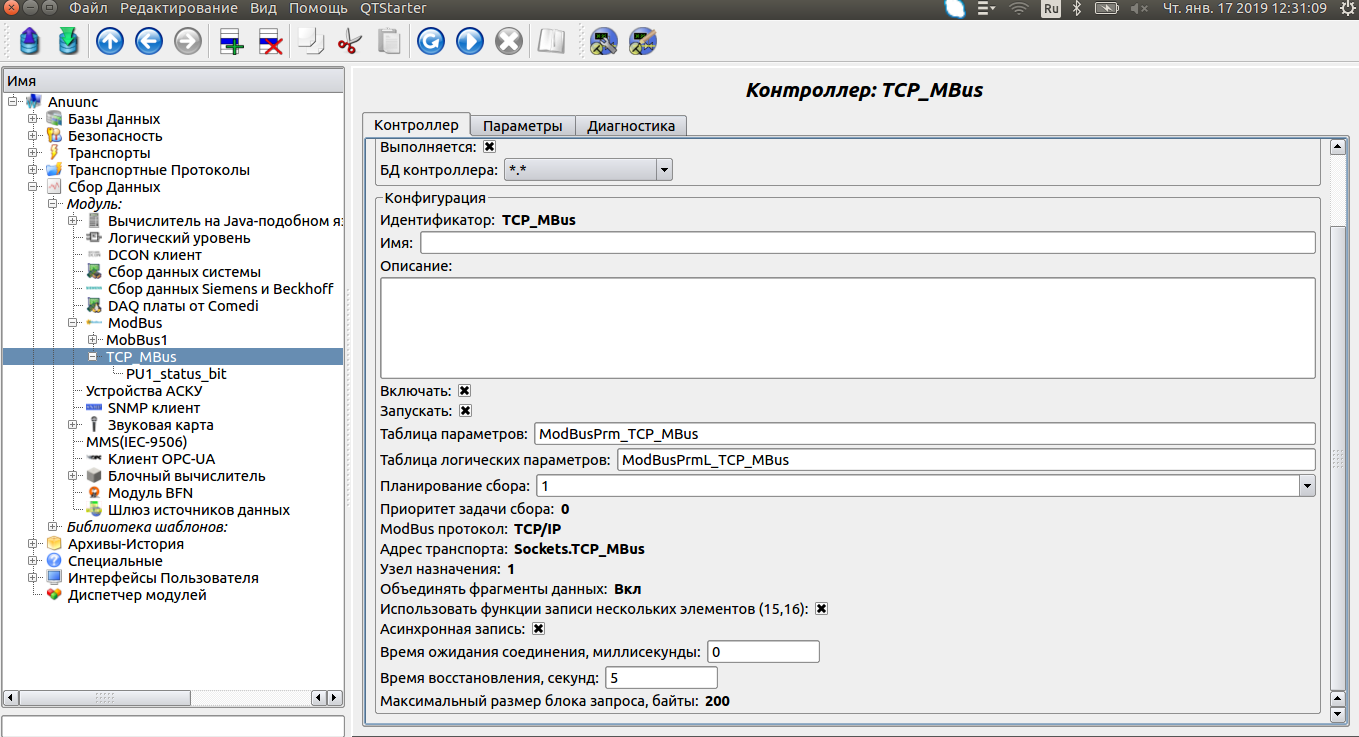Refresh the page with the circular arrow icon
The image size is (1359, 737).
click(x=431, y=42)
